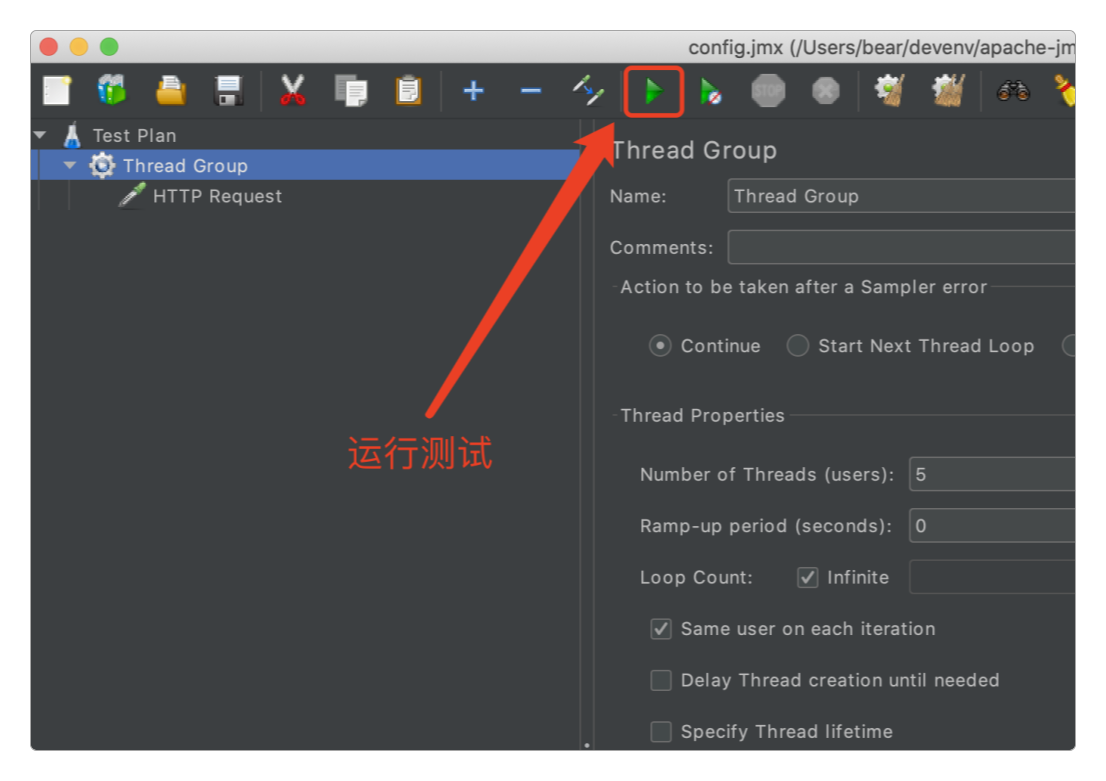This screenshot has width=1106, height=781.
Task: Uncheck the Infinite loop count checkbox
Action: pyautogui.click(x=808, y=578)
